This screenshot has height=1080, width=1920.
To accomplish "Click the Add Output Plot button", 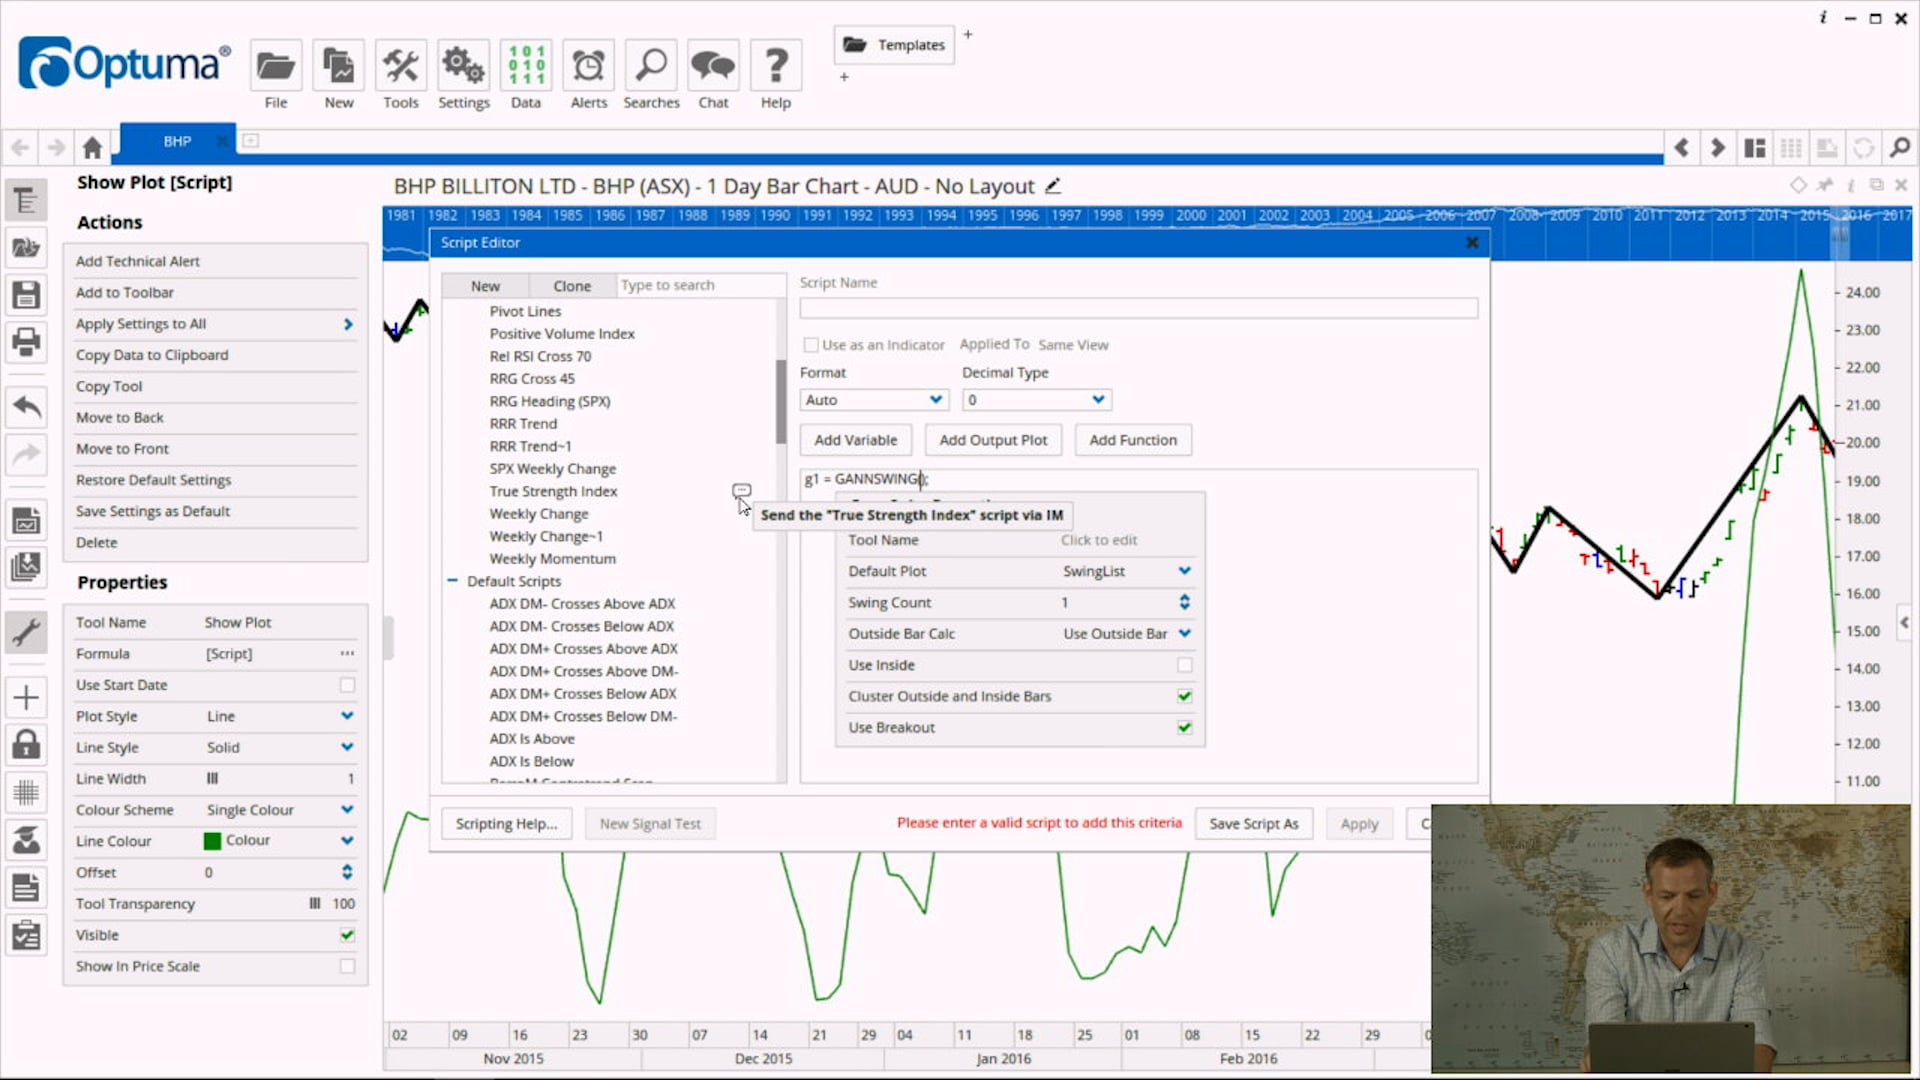I will tap(993, 440).
